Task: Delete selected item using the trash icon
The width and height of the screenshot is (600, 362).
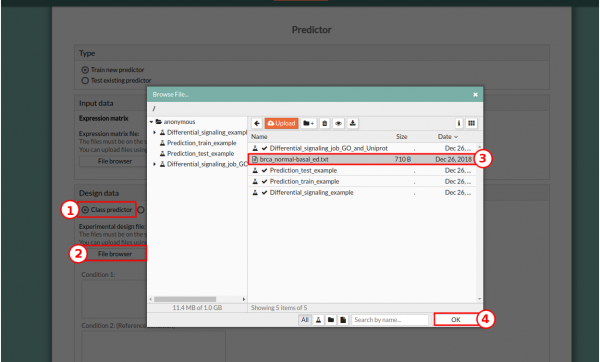Action: pyautogui.click(x=324, y=123)
